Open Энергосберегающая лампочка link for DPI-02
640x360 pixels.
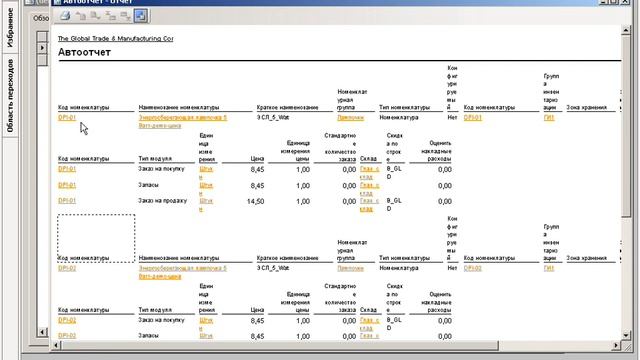(x=182, y=272)
